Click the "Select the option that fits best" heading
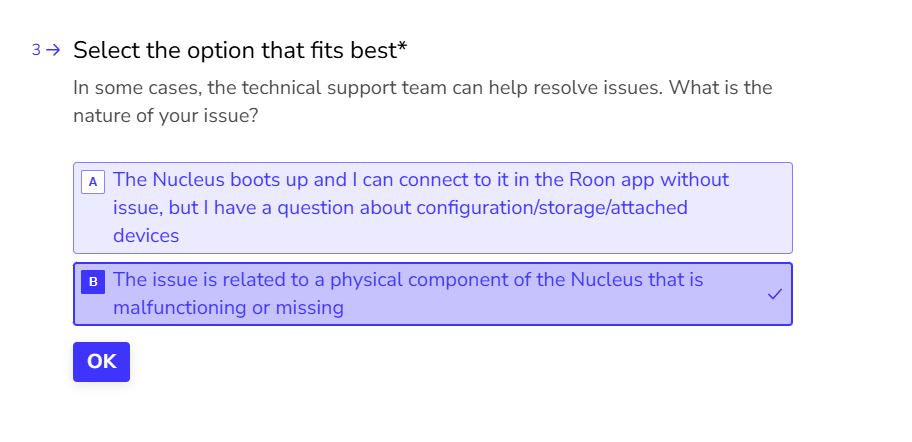Image resolution: width=912 pixels, height=442 pixels. (x=234, y=49)
